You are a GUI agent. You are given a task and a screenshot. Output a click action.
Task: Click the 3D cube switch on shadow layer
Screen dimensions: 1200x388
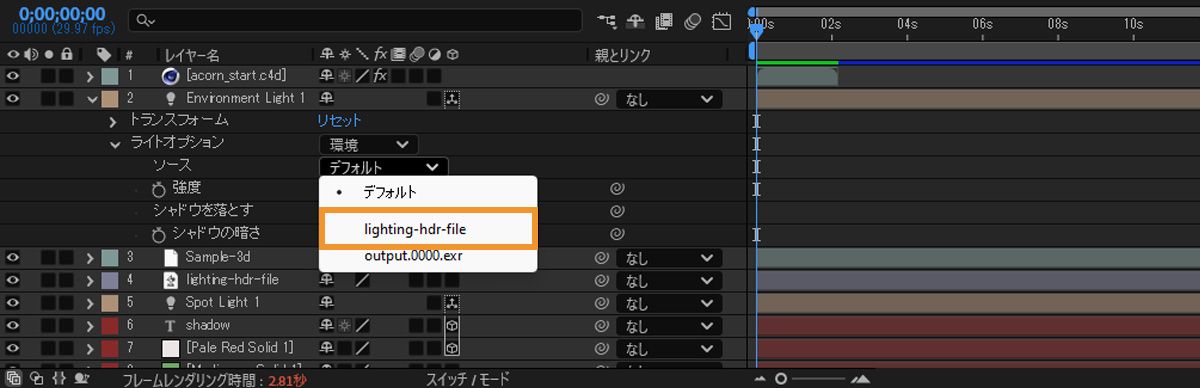[x=452, y=325]
